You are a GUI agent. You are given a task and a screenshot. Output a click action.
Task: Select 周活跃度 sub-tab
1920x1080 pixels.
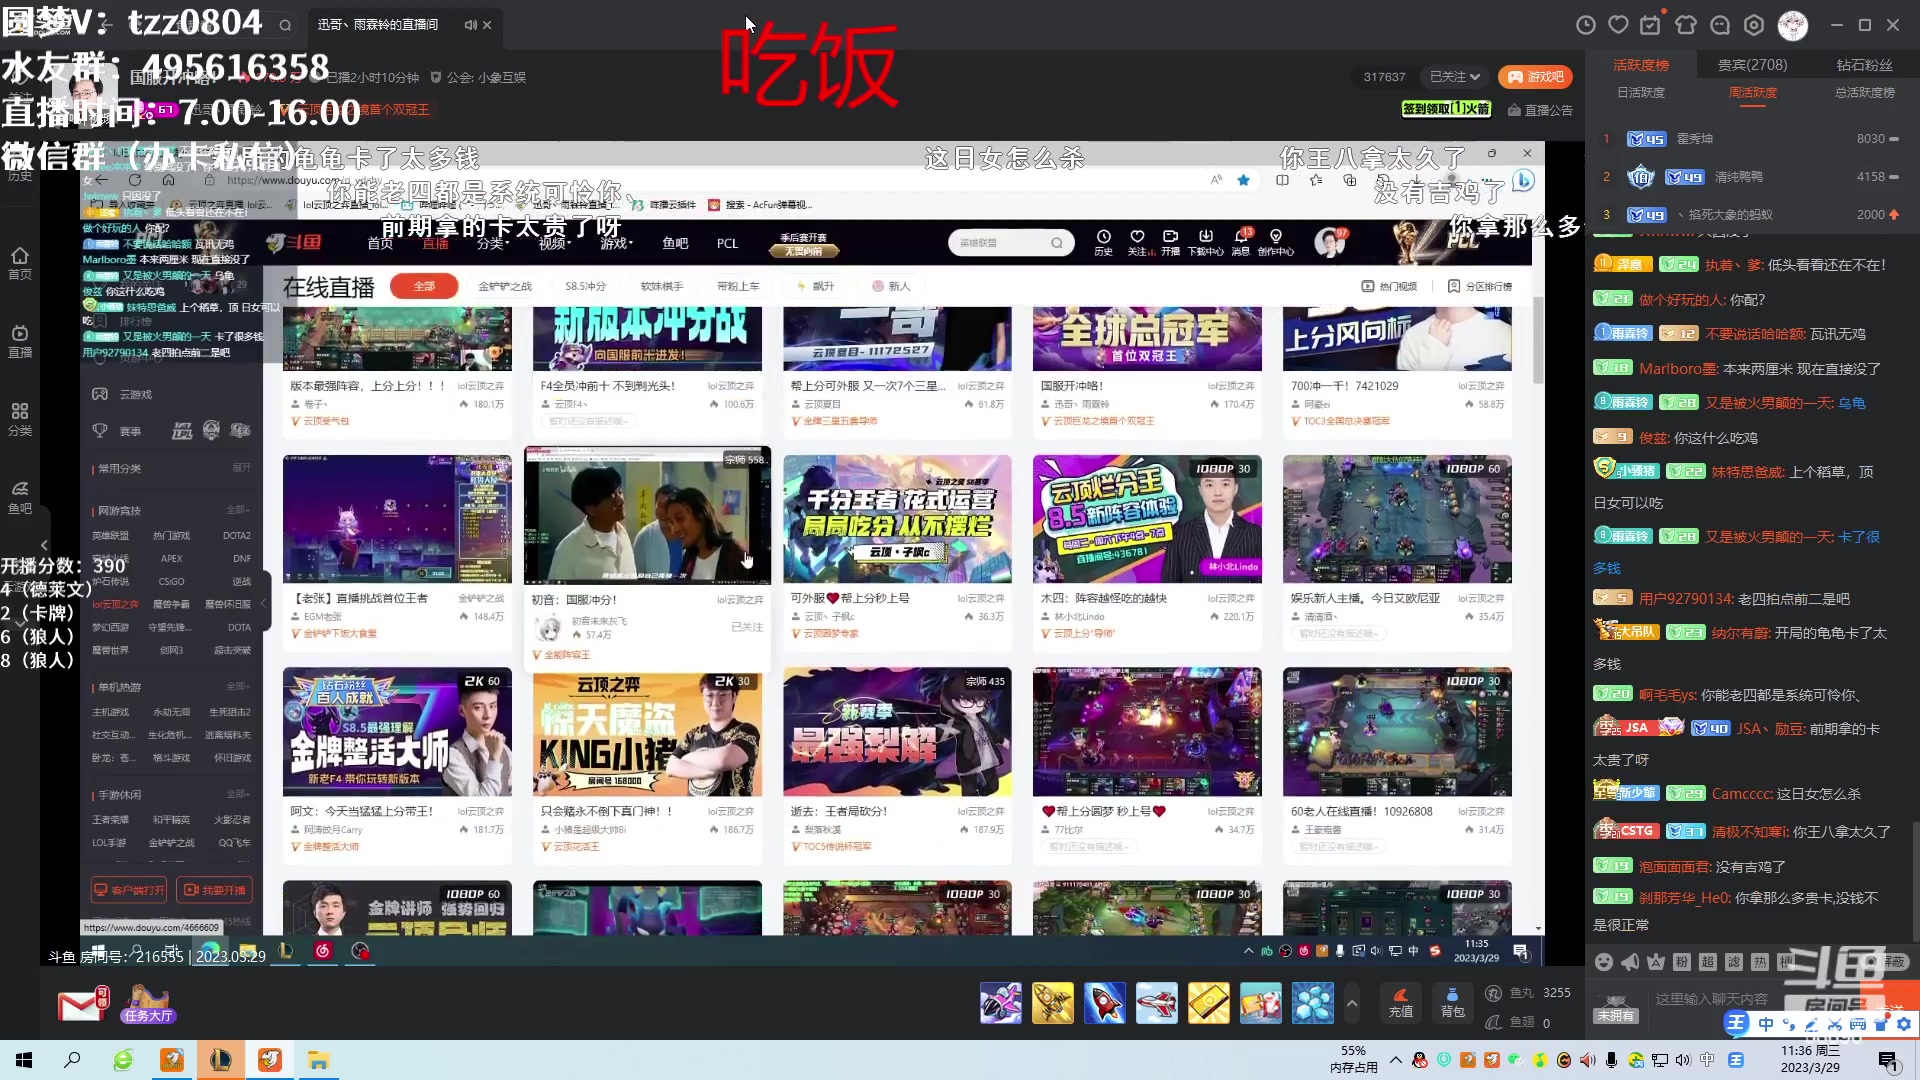1753,93
